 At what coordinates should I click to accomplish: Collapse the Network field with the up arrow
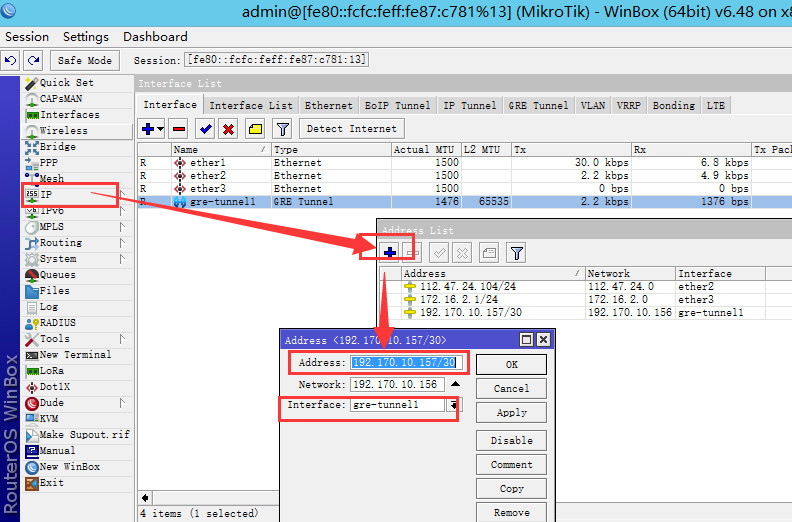(456, 384)
